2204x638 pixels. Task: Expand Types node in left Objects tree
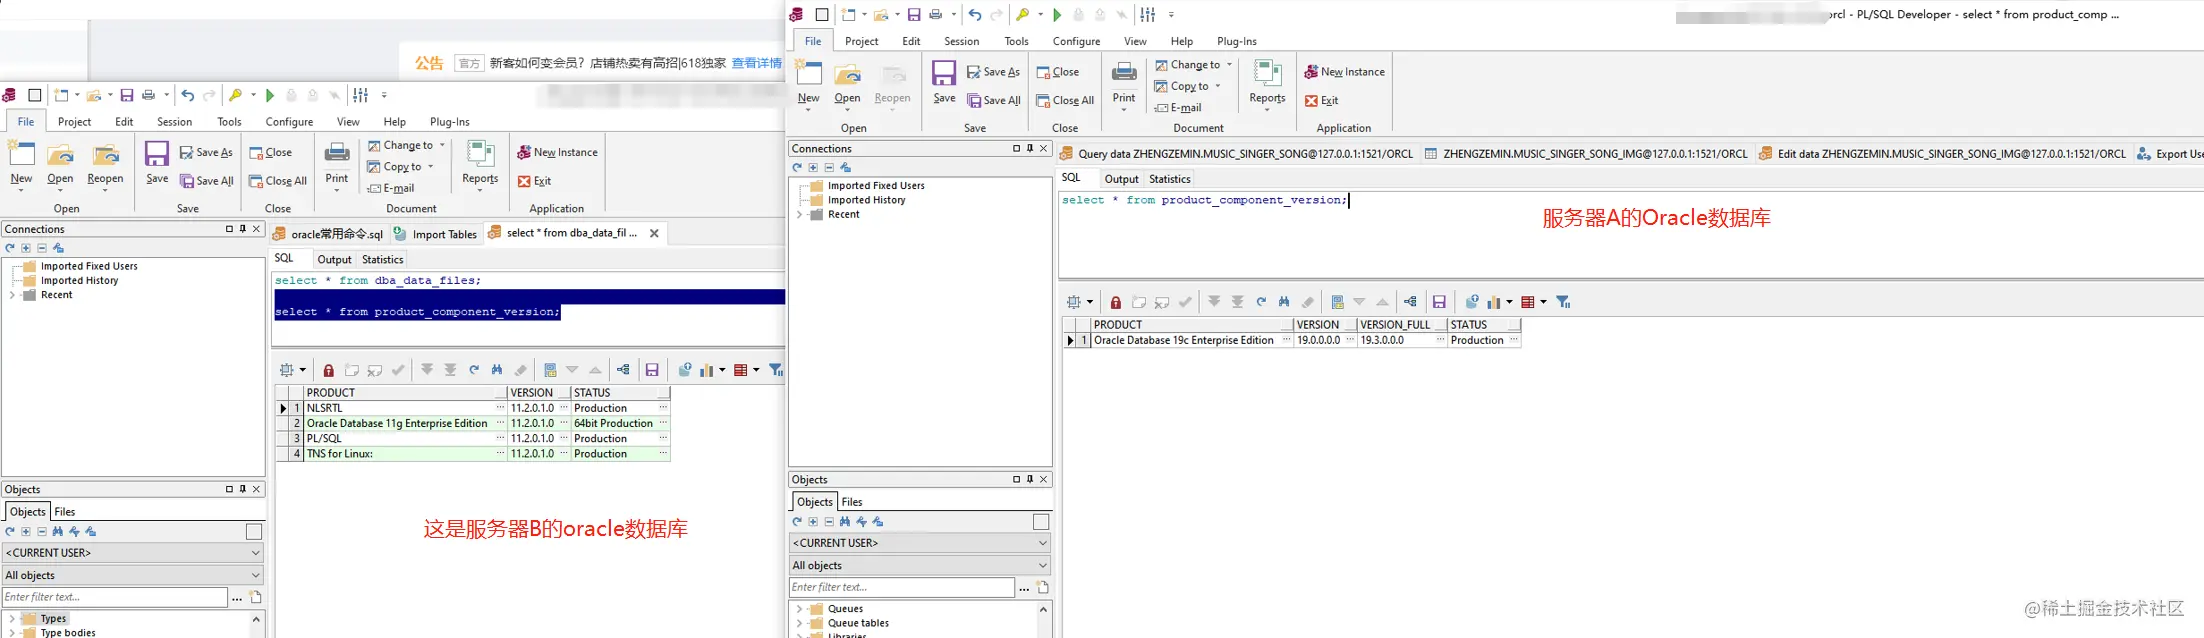coord(12,619)
